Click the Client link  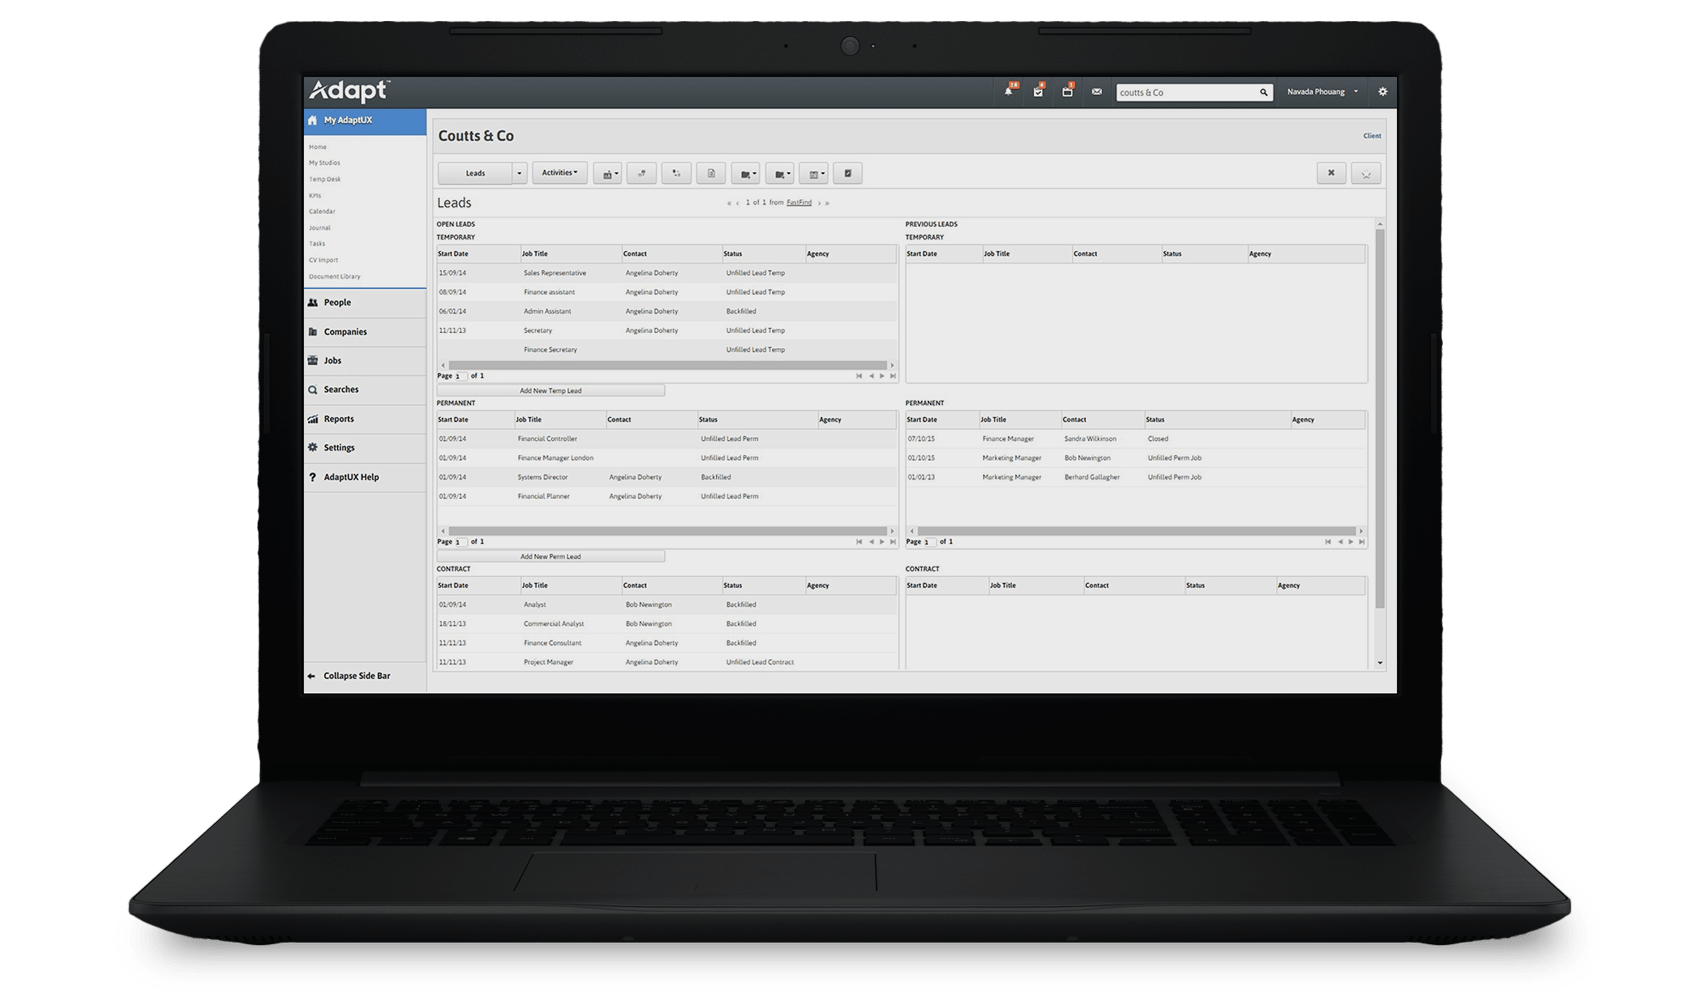(x=1372, y=136)
